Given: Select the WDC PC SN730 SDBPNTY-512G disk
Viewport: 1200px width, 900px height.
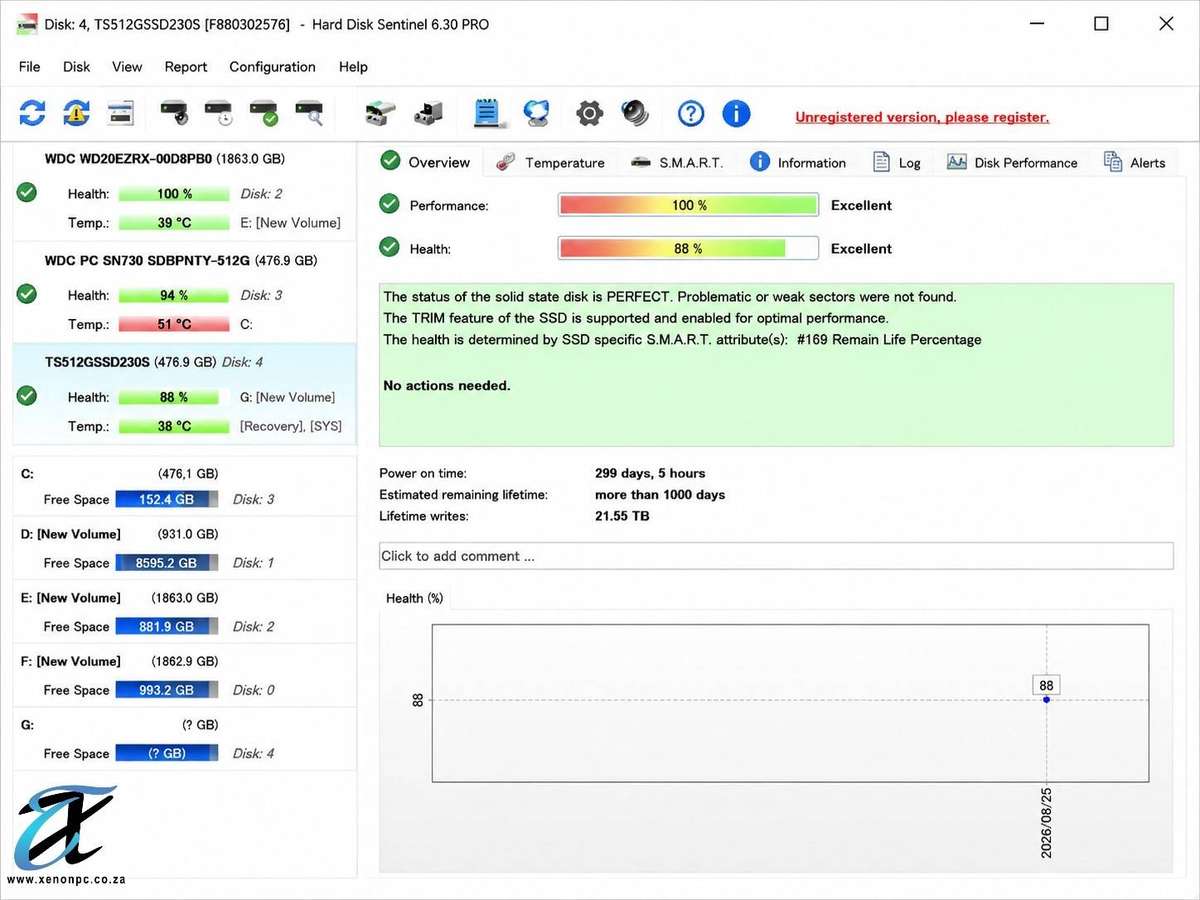Looking at the screenshot, I should pyautogui.click(x=185, y=293).
